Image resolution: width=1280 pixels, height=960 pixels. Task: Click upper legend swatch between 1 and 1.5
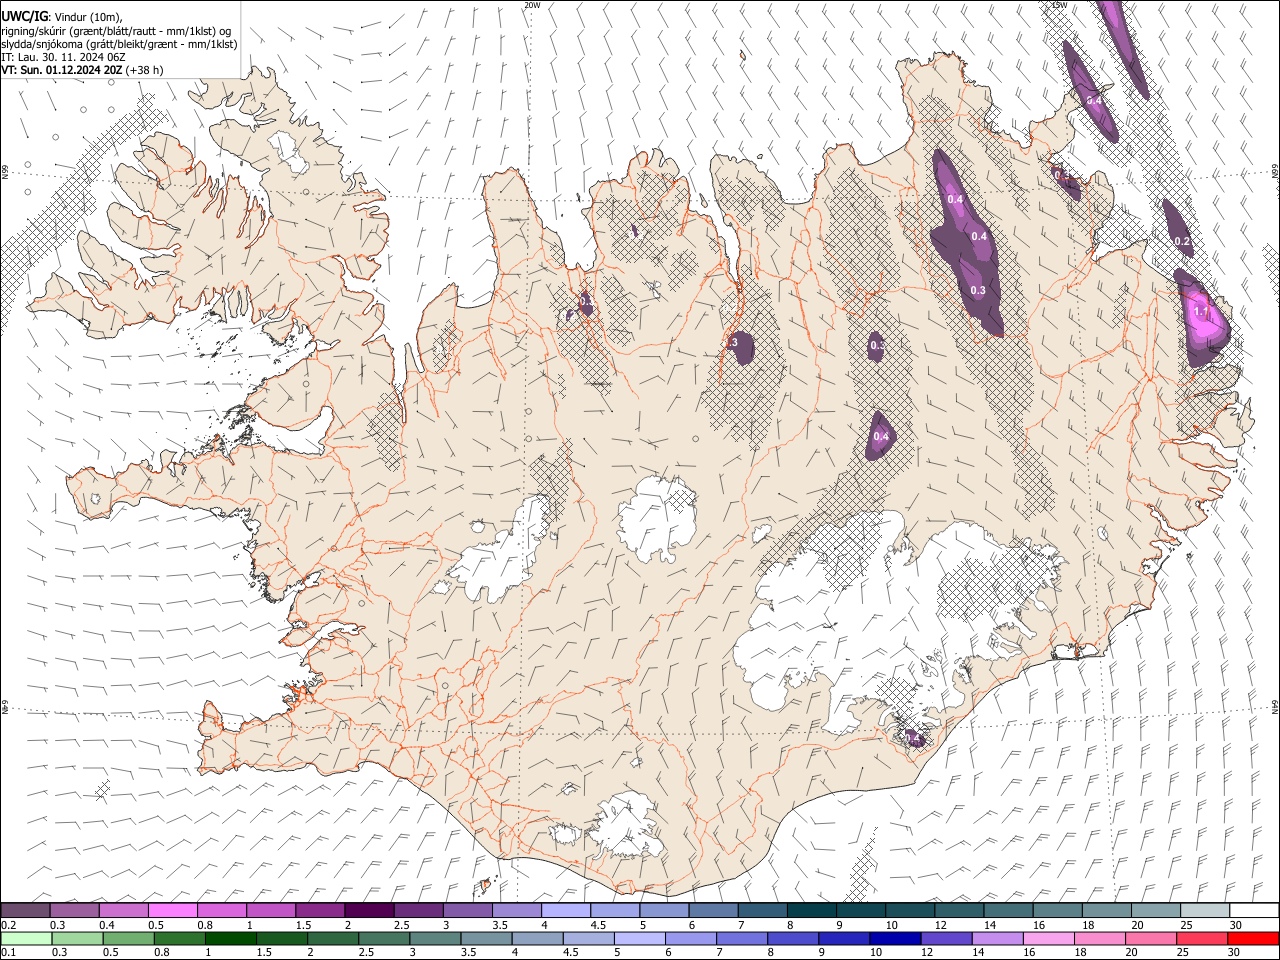click(271, 910)
